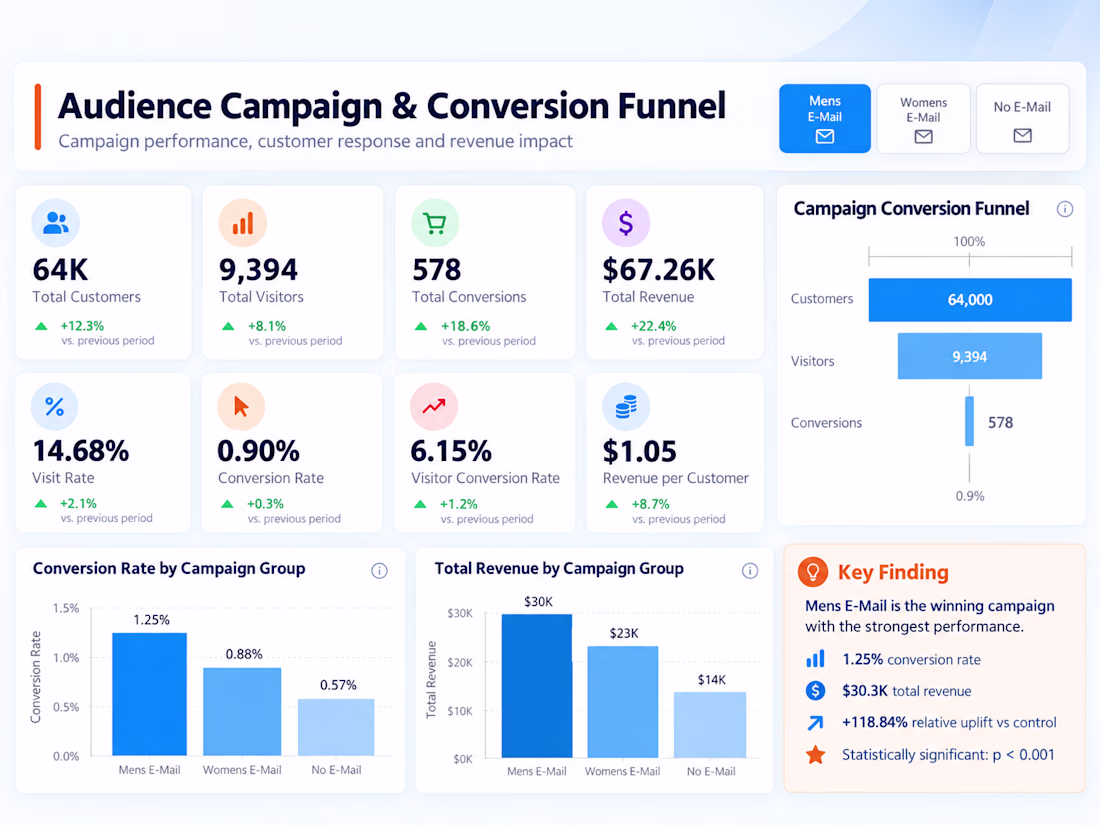Click the trending arrow Visitor Conversion icon
1100x825 pixels.
coord(434,406)
